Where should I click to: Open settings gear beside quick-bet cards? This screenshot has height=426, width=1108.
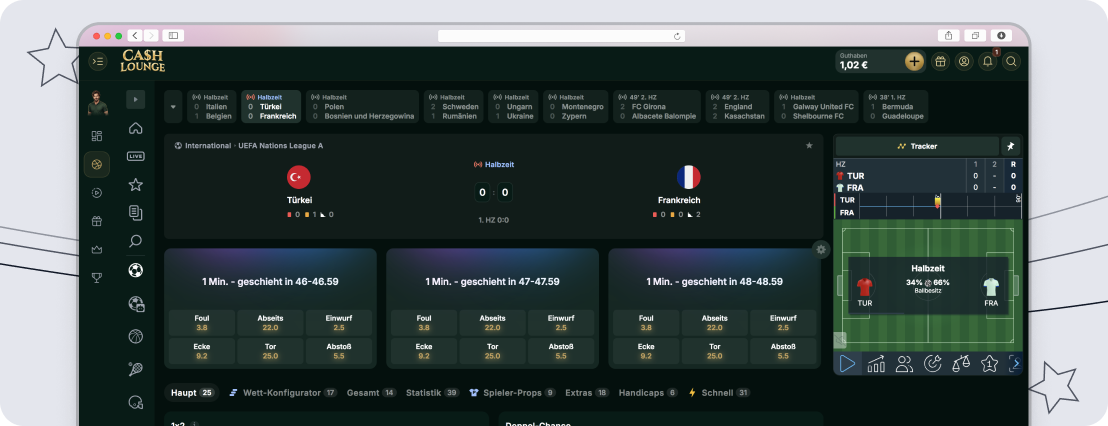tap(820, 249)
